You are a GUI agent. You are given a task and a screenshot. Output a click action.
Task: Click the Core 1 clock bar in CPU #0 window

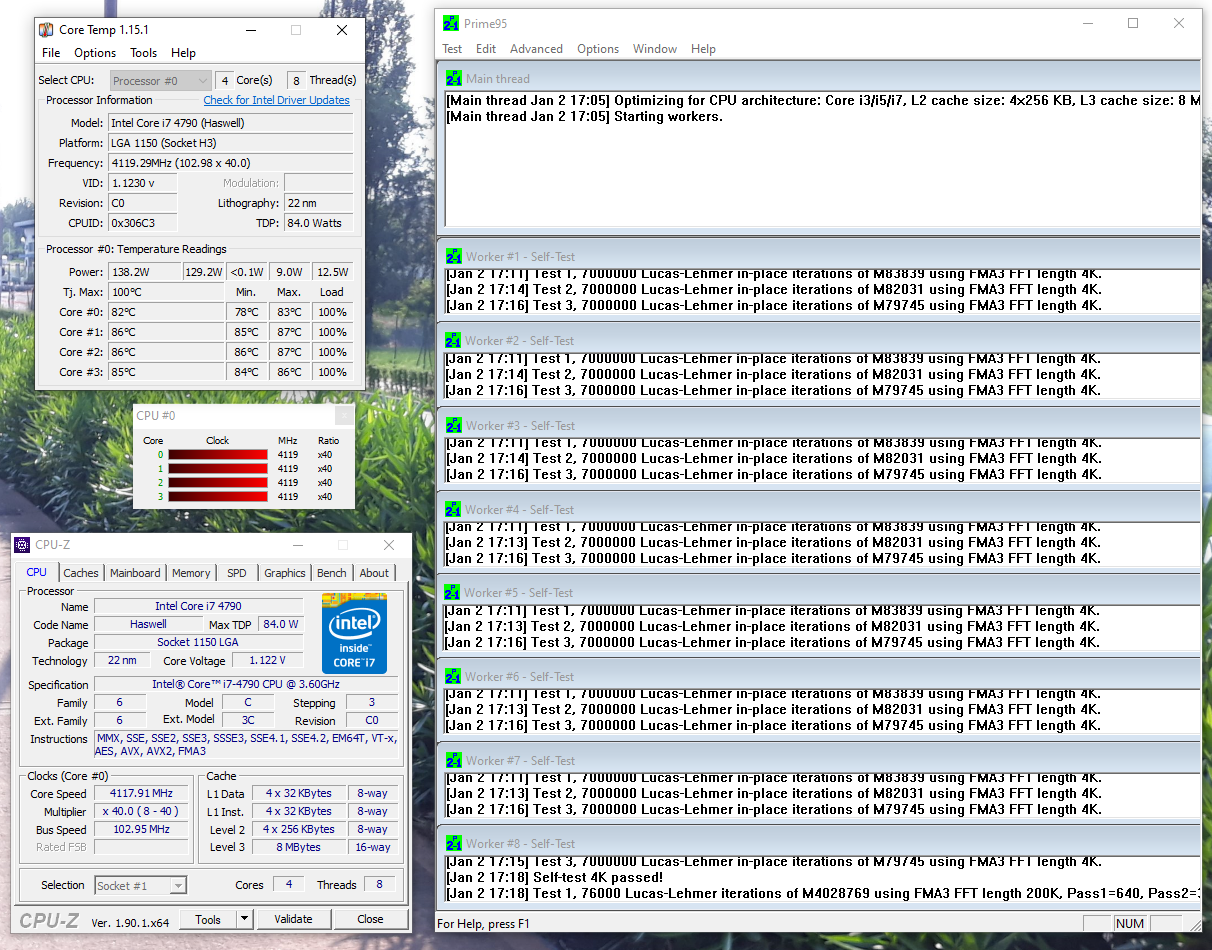218,468
